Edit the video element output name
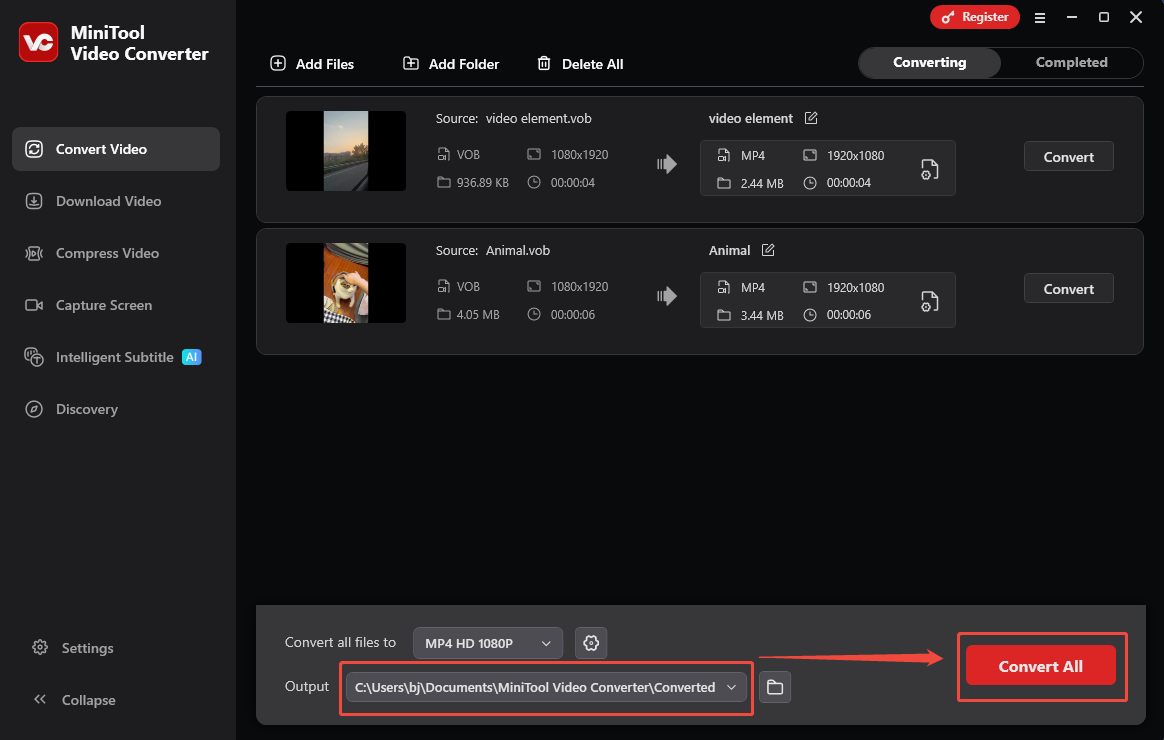1164x740 pixels. pyautogui.click(x=811, y=118)
